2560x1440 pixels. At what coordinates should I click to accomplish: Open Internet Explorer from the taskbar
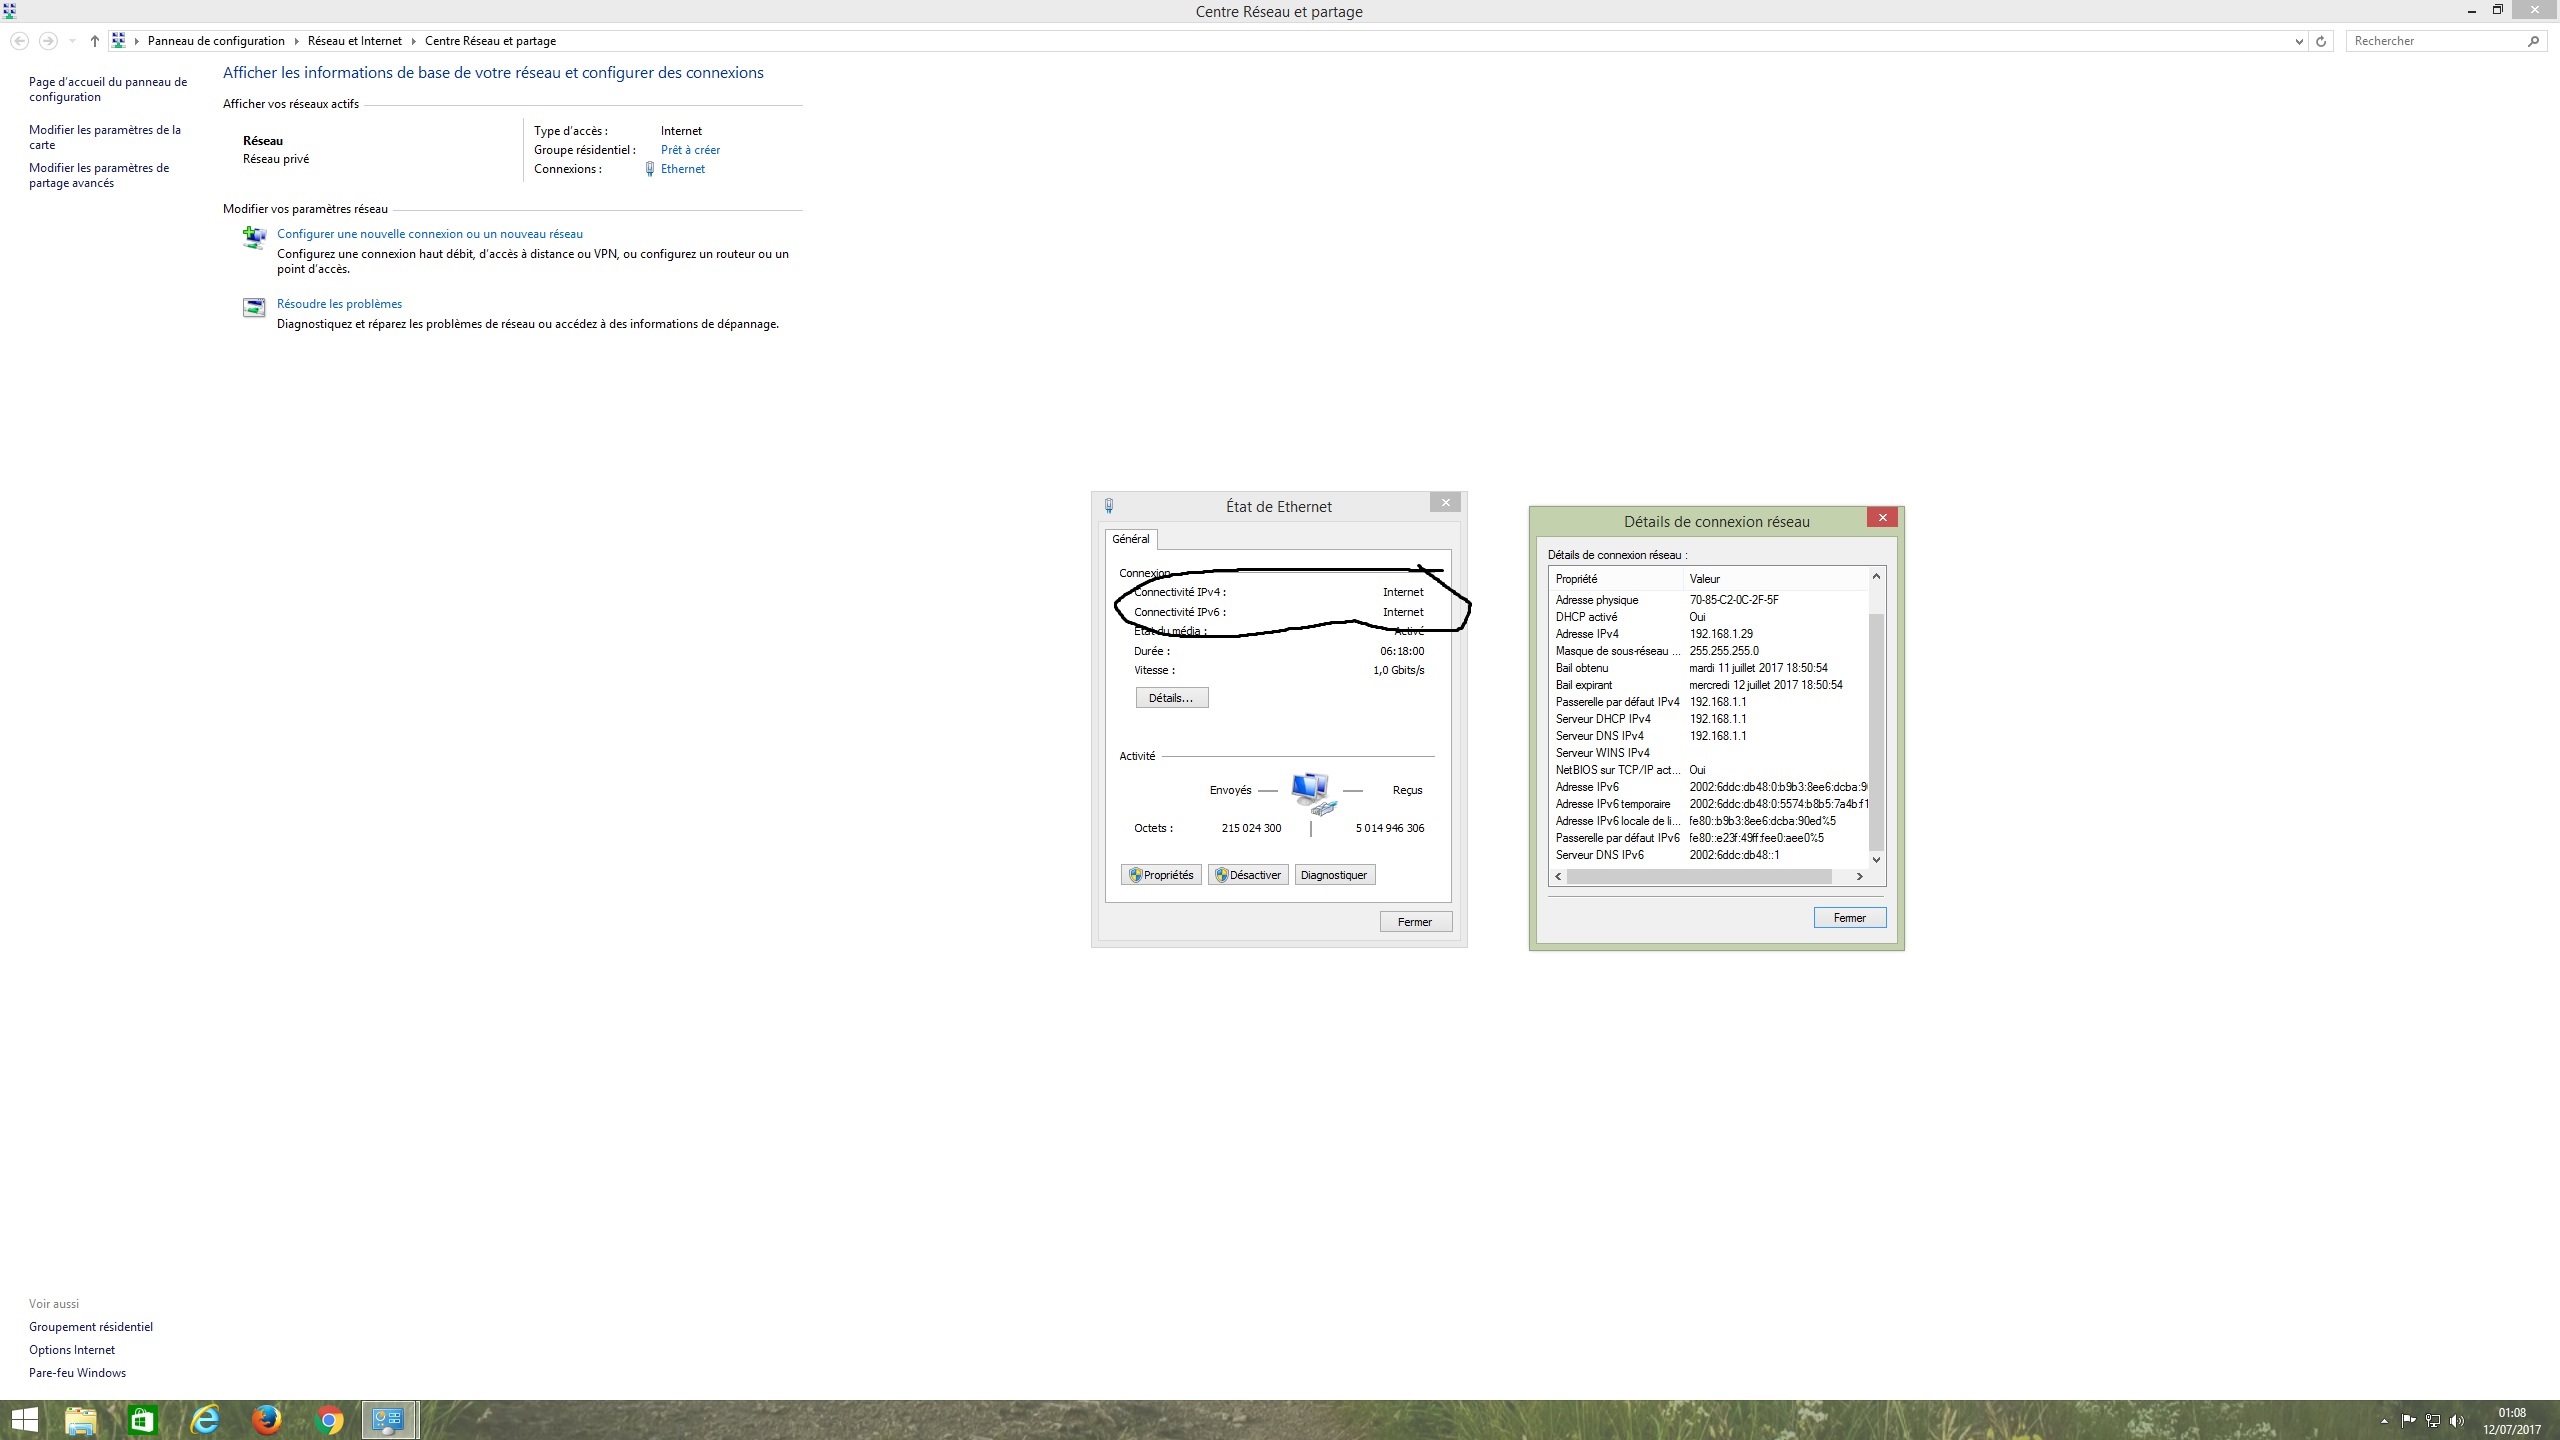(x=205, y=1419)
